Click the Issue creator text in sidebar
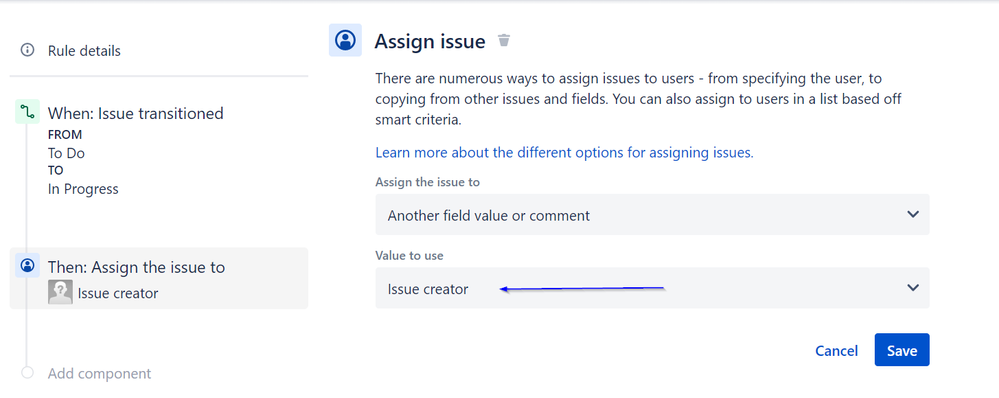The image size is (999, 398). point(118,294)
